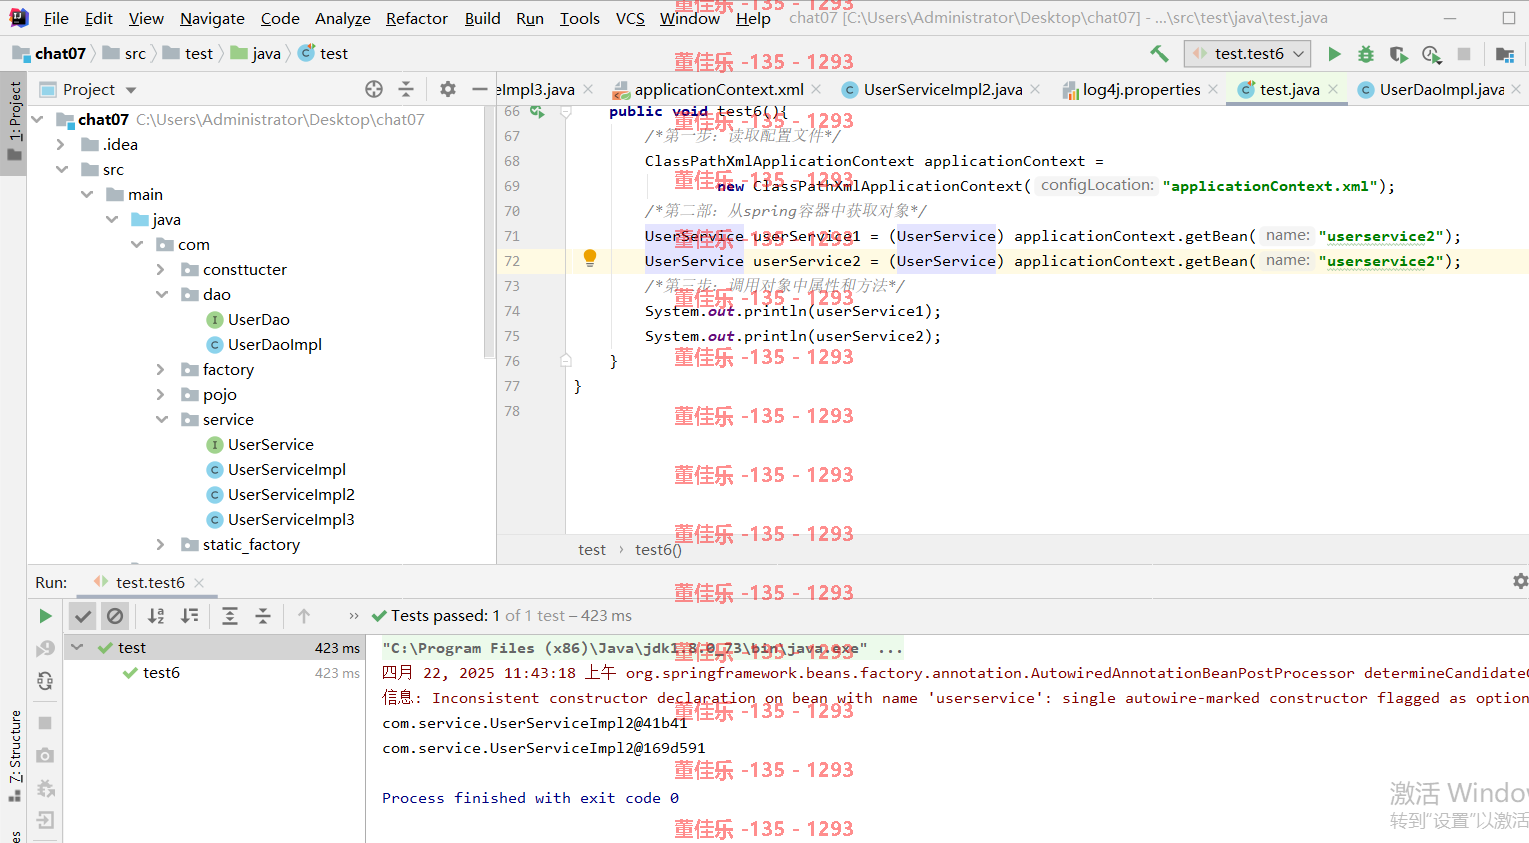Collapse the service package

coord(162,419)
